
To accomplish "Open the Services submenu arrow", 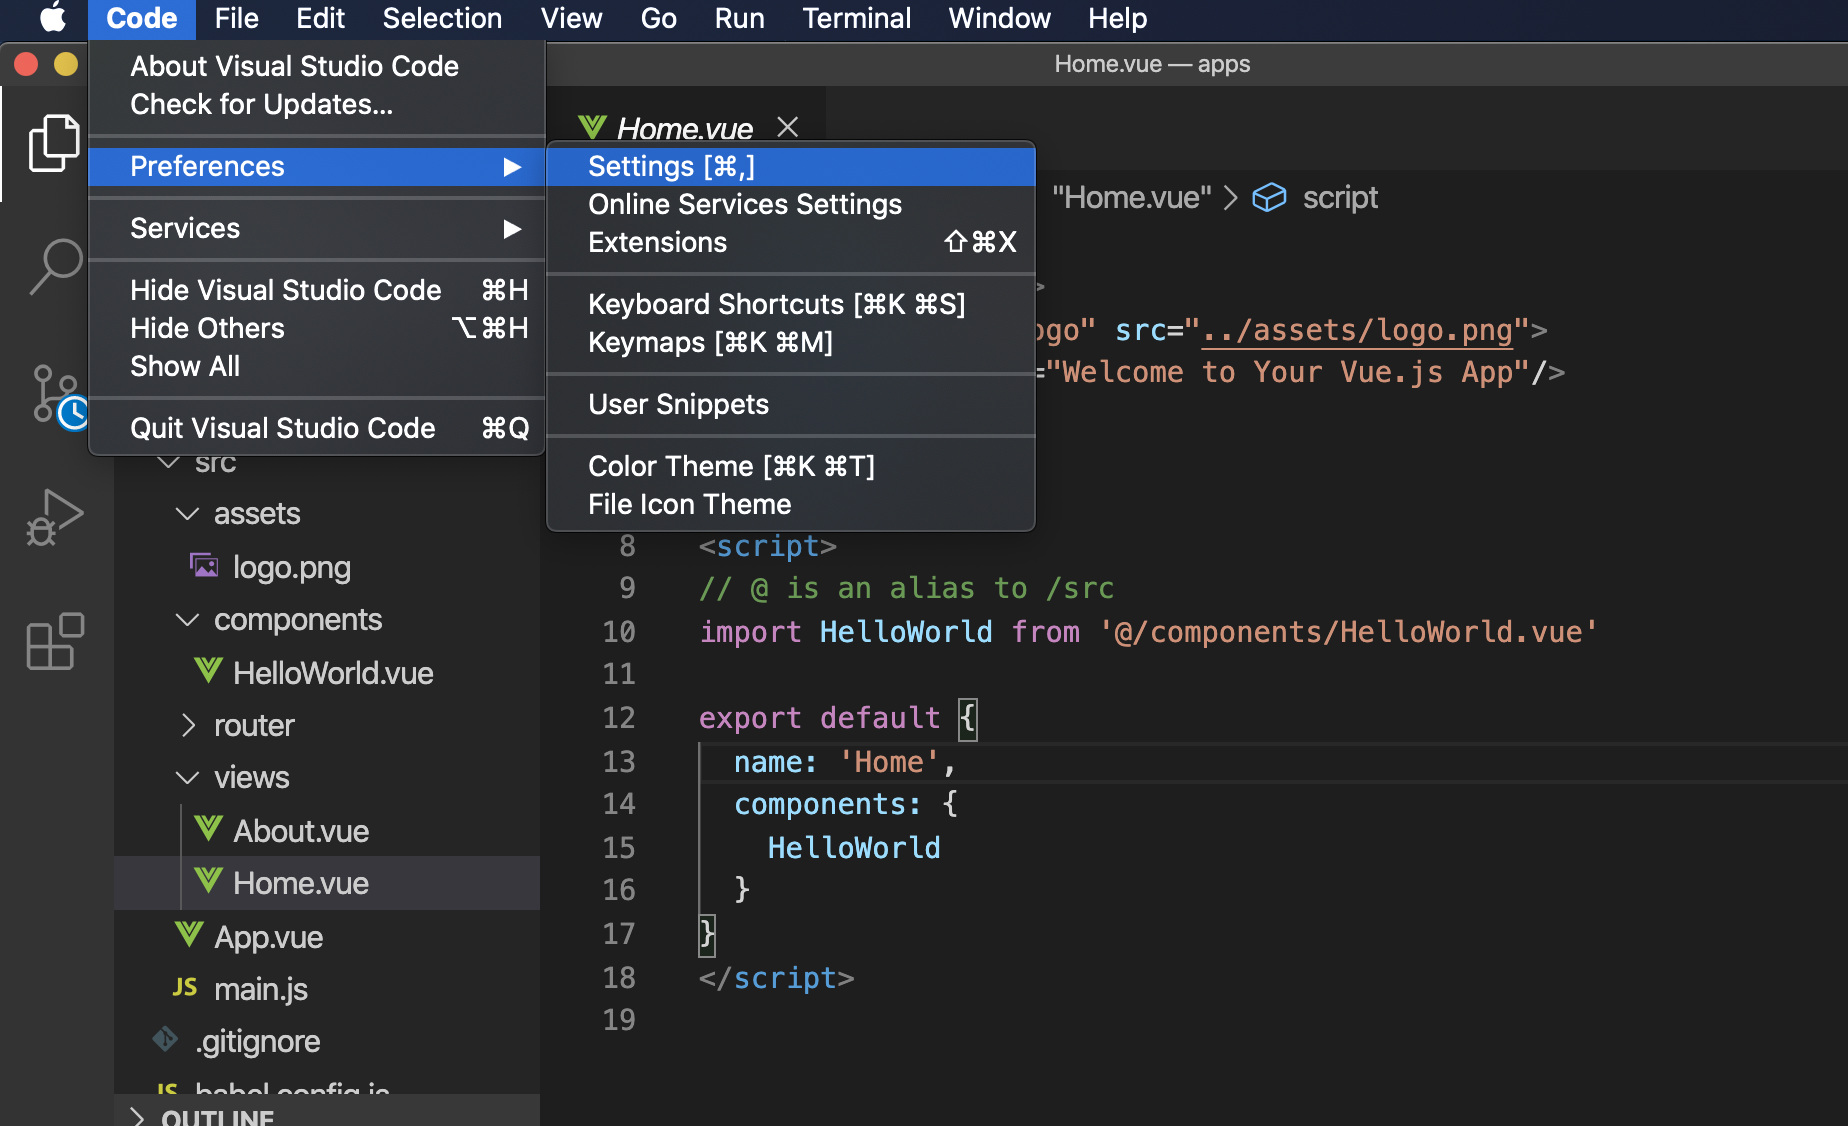I will (x=513, y=229).
